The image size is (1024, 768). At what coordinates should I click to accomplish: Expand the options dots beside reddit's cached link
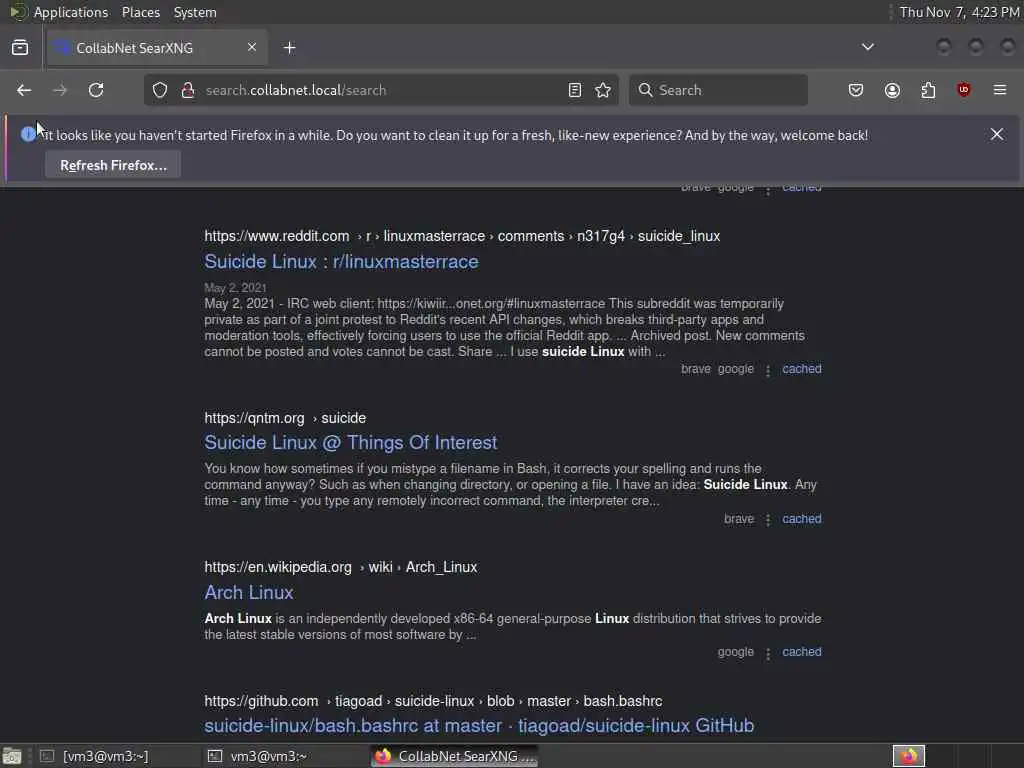[x=768, y=370]
